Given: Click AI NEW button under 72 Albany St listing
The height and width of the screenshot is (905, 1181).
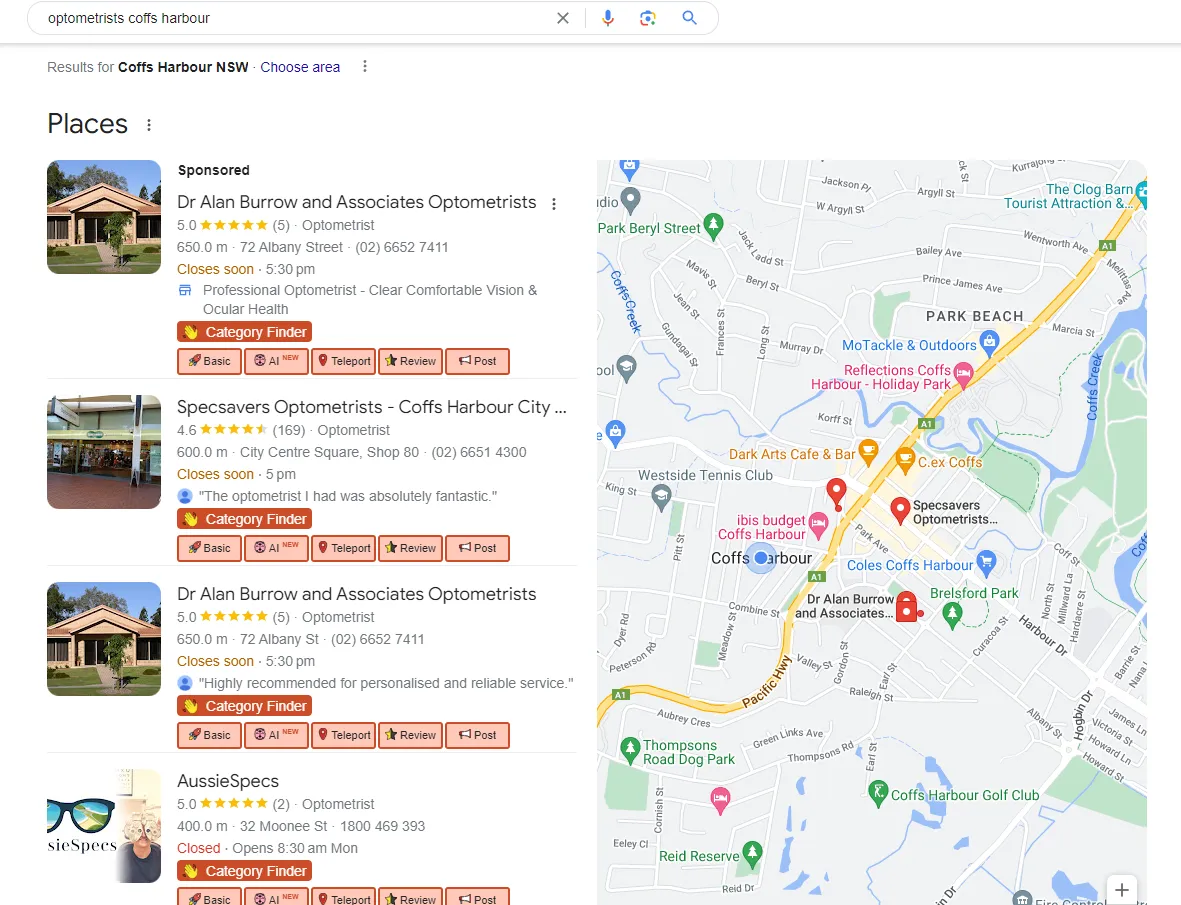Looking at the screenshot, I should pos(276,735).
